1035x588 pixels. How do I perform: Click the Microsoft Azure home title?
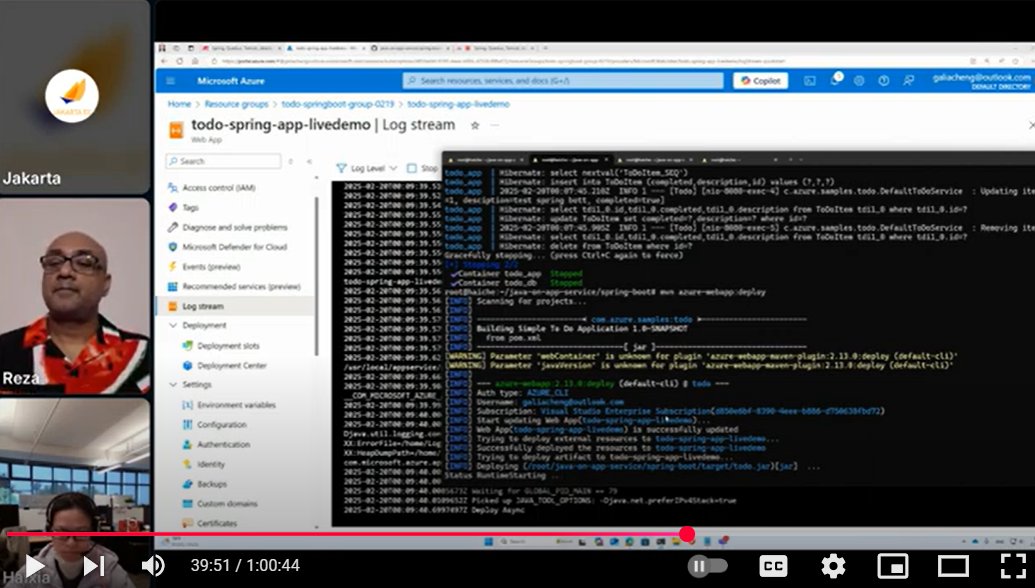click(230, 81)
